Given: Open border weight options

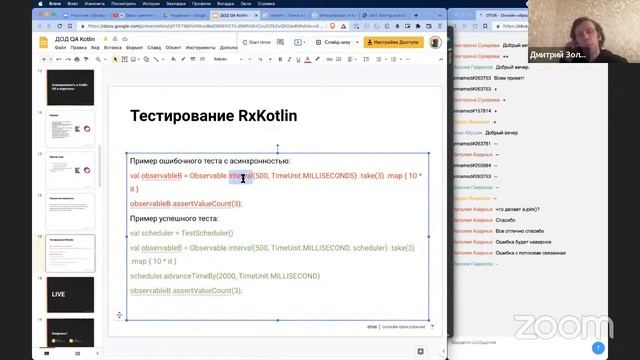Looking at the screenshot, I should (193, 60).
